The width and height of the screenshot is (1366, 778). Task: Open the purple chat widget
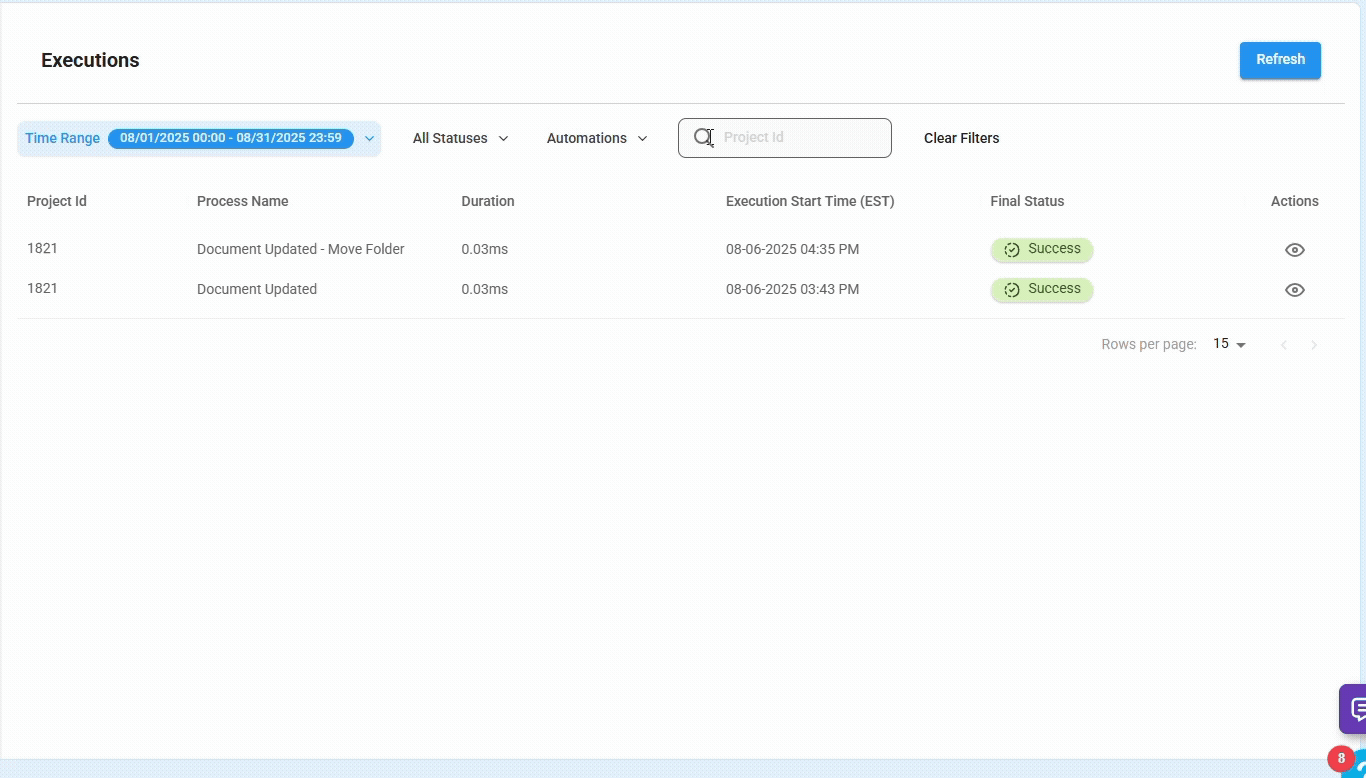pos(1355,708)
